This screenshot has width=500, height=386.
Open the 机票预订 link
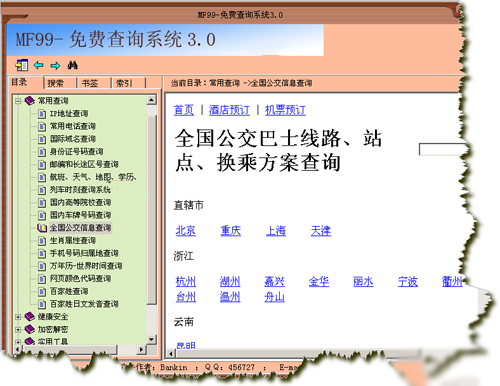tap(285, 110)
